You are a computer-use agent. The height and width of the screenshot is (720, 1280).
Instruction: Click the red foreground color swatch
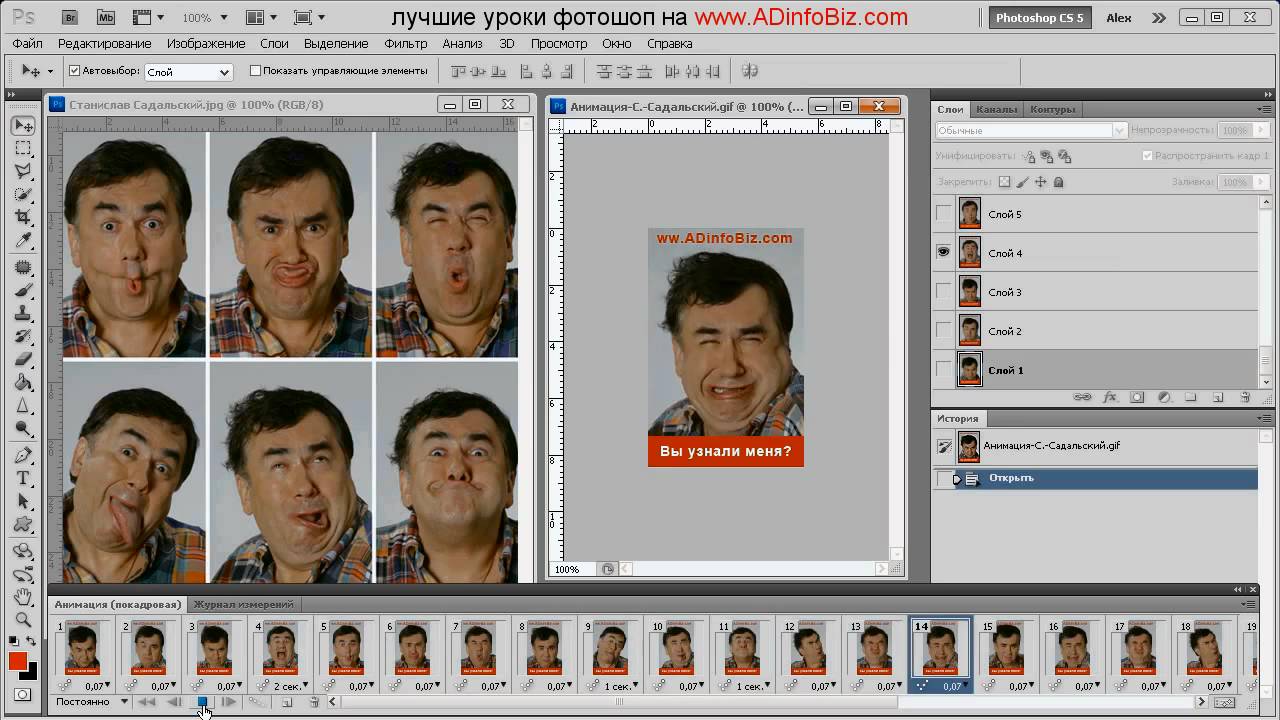[18, 661]
